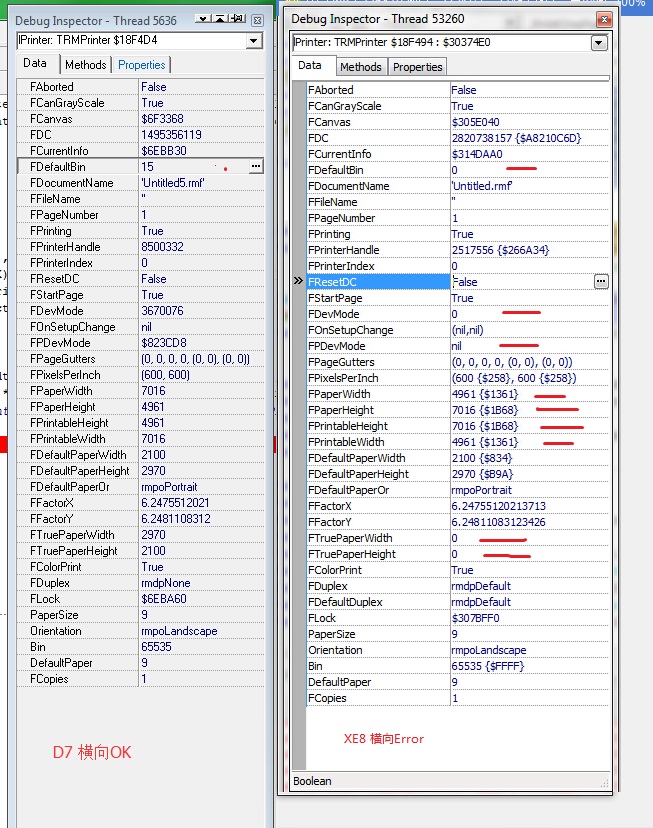Open the expression dropdown in Thread 5636 inspector
The width and height of the screenshot is (653, 828).
point(254,41)
